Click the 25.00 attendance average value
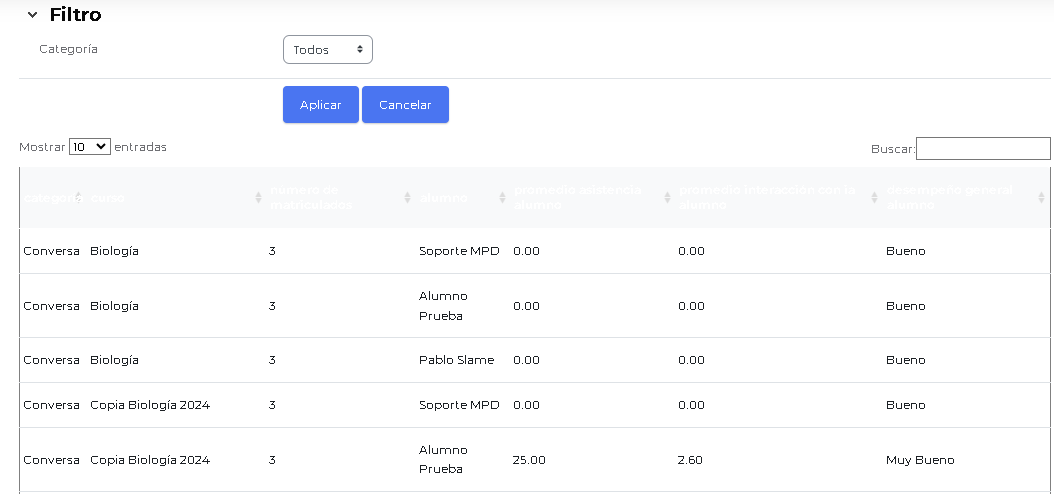 click(529, 460)
